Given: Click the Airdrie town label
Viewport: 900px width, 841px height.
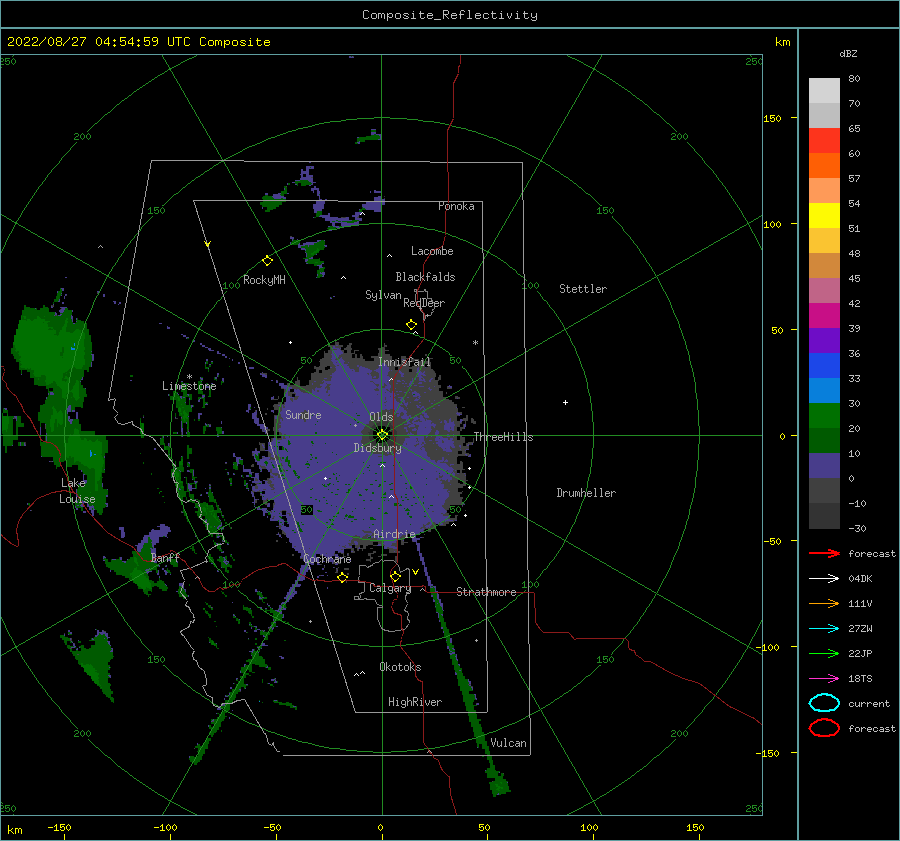Looking at the screenshot, I should click(394, 534).
